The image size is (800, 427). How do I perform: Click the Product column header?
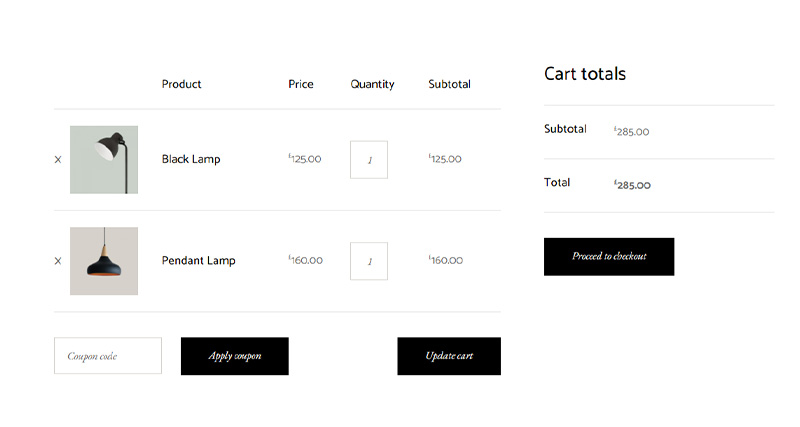tap(181, 84)
